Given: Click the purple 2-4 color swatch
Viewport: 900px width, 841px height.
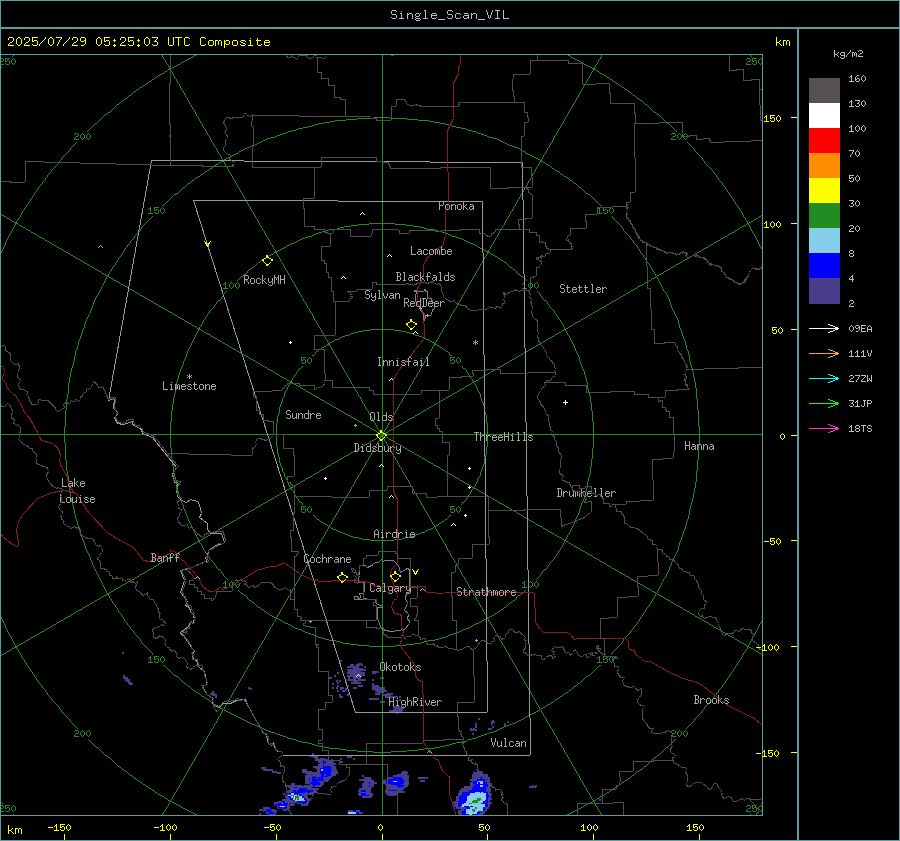Looking at the screenshot, I should click(x=824, y=290).
